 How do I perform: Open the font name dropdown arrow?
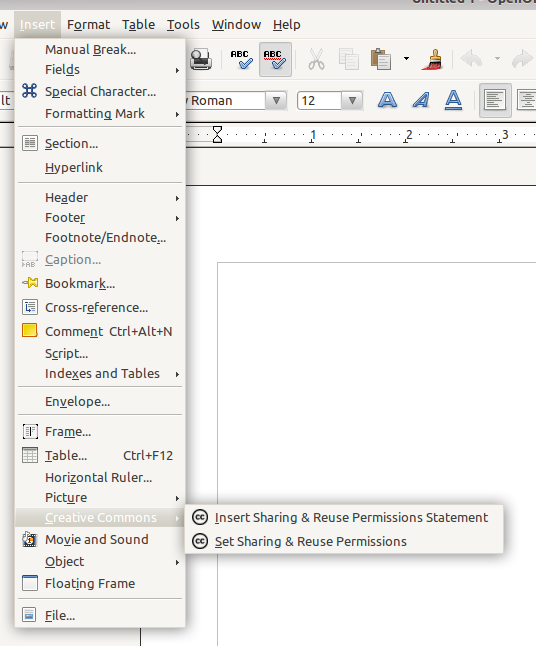click(276, 101)
